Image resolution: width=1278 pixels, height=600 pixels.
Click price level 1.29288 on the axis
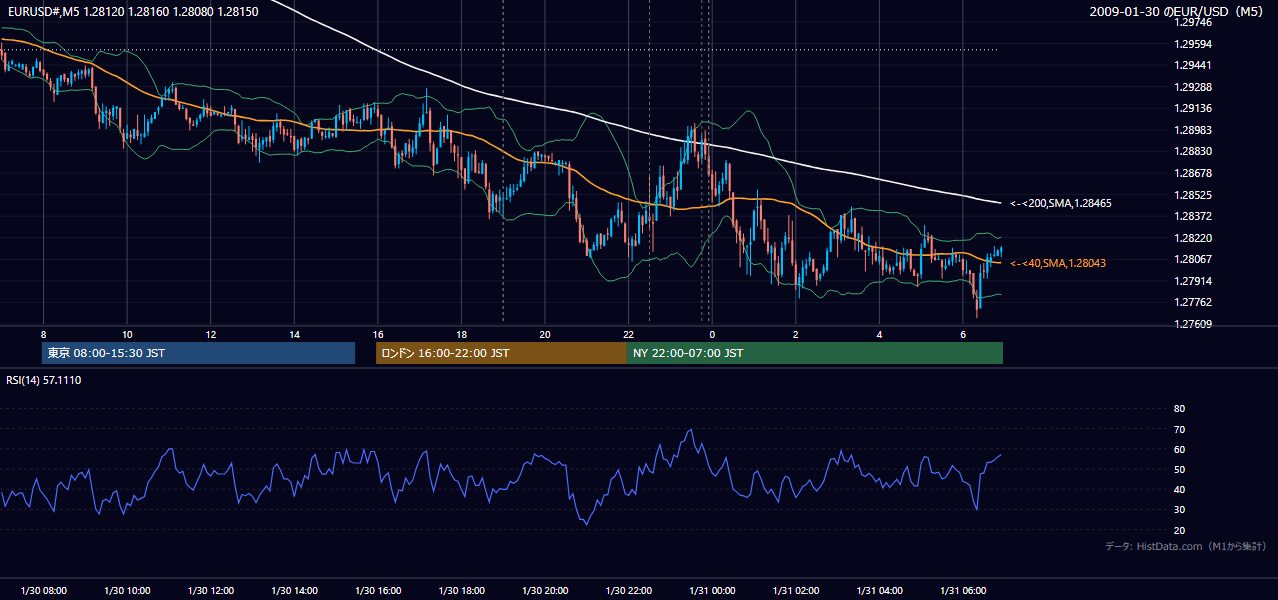[x=1194, y=87]
